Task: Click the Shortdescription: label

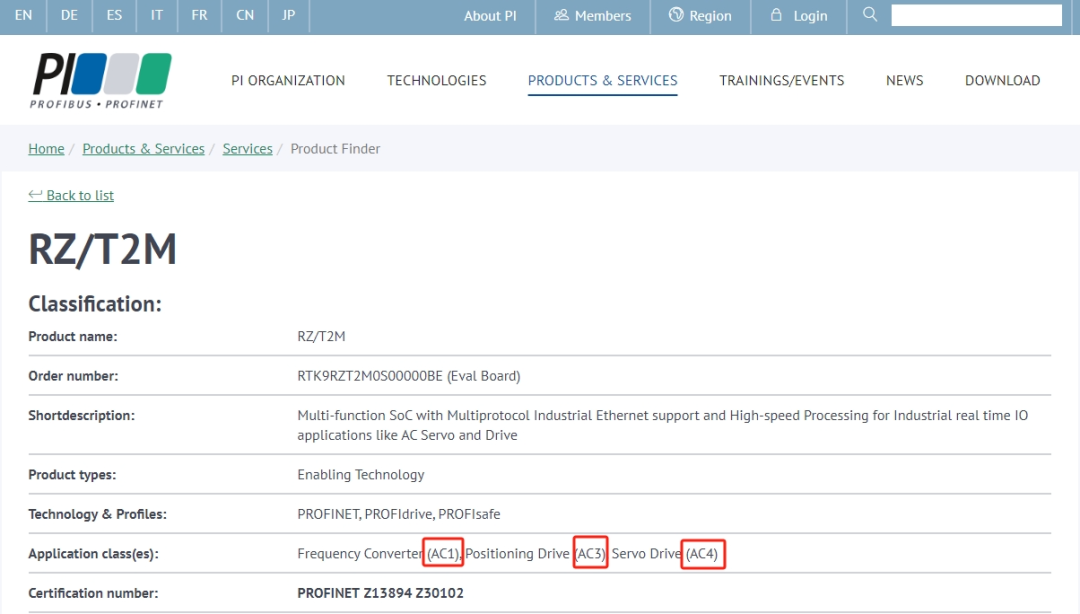Action: click(x=81, y=416)
